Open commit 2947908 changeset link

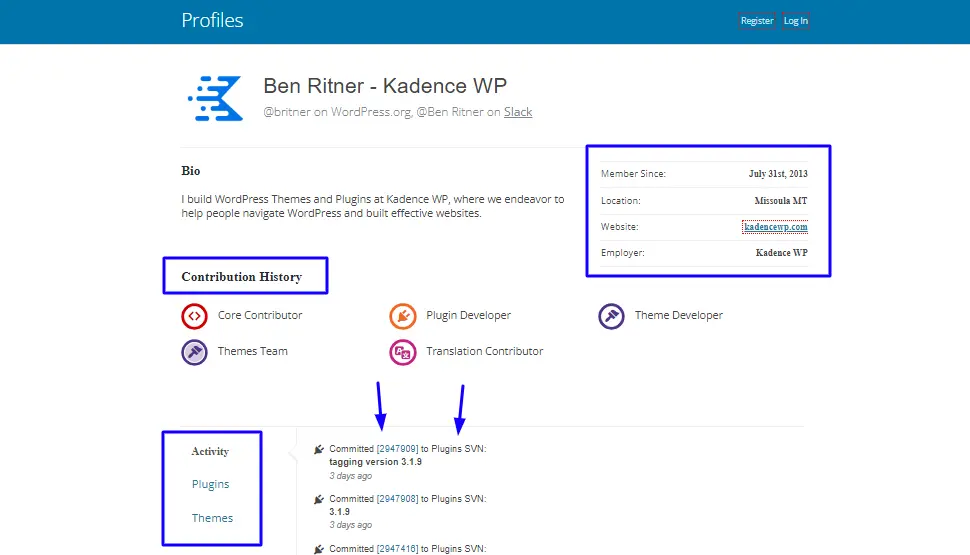pyautogui.click(x=397, y=499)
